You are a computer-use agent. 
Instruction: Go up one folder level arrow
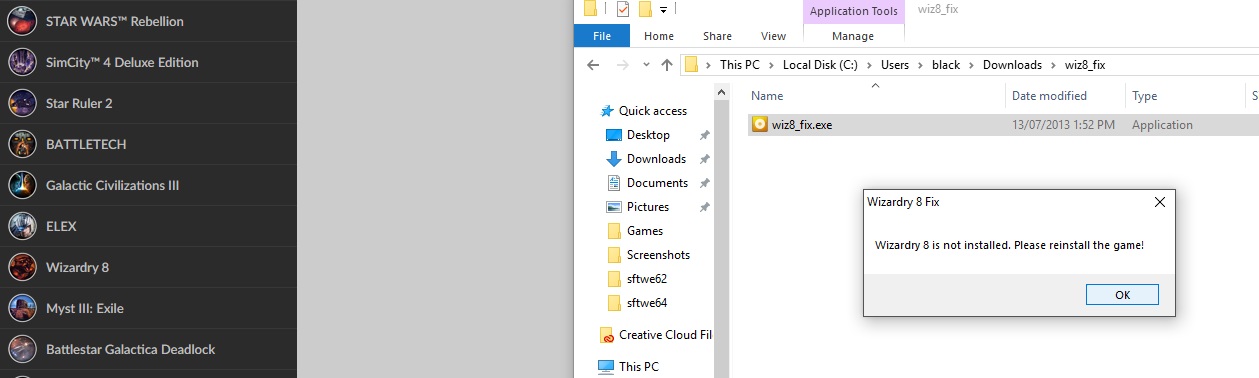tap(668, 65)
